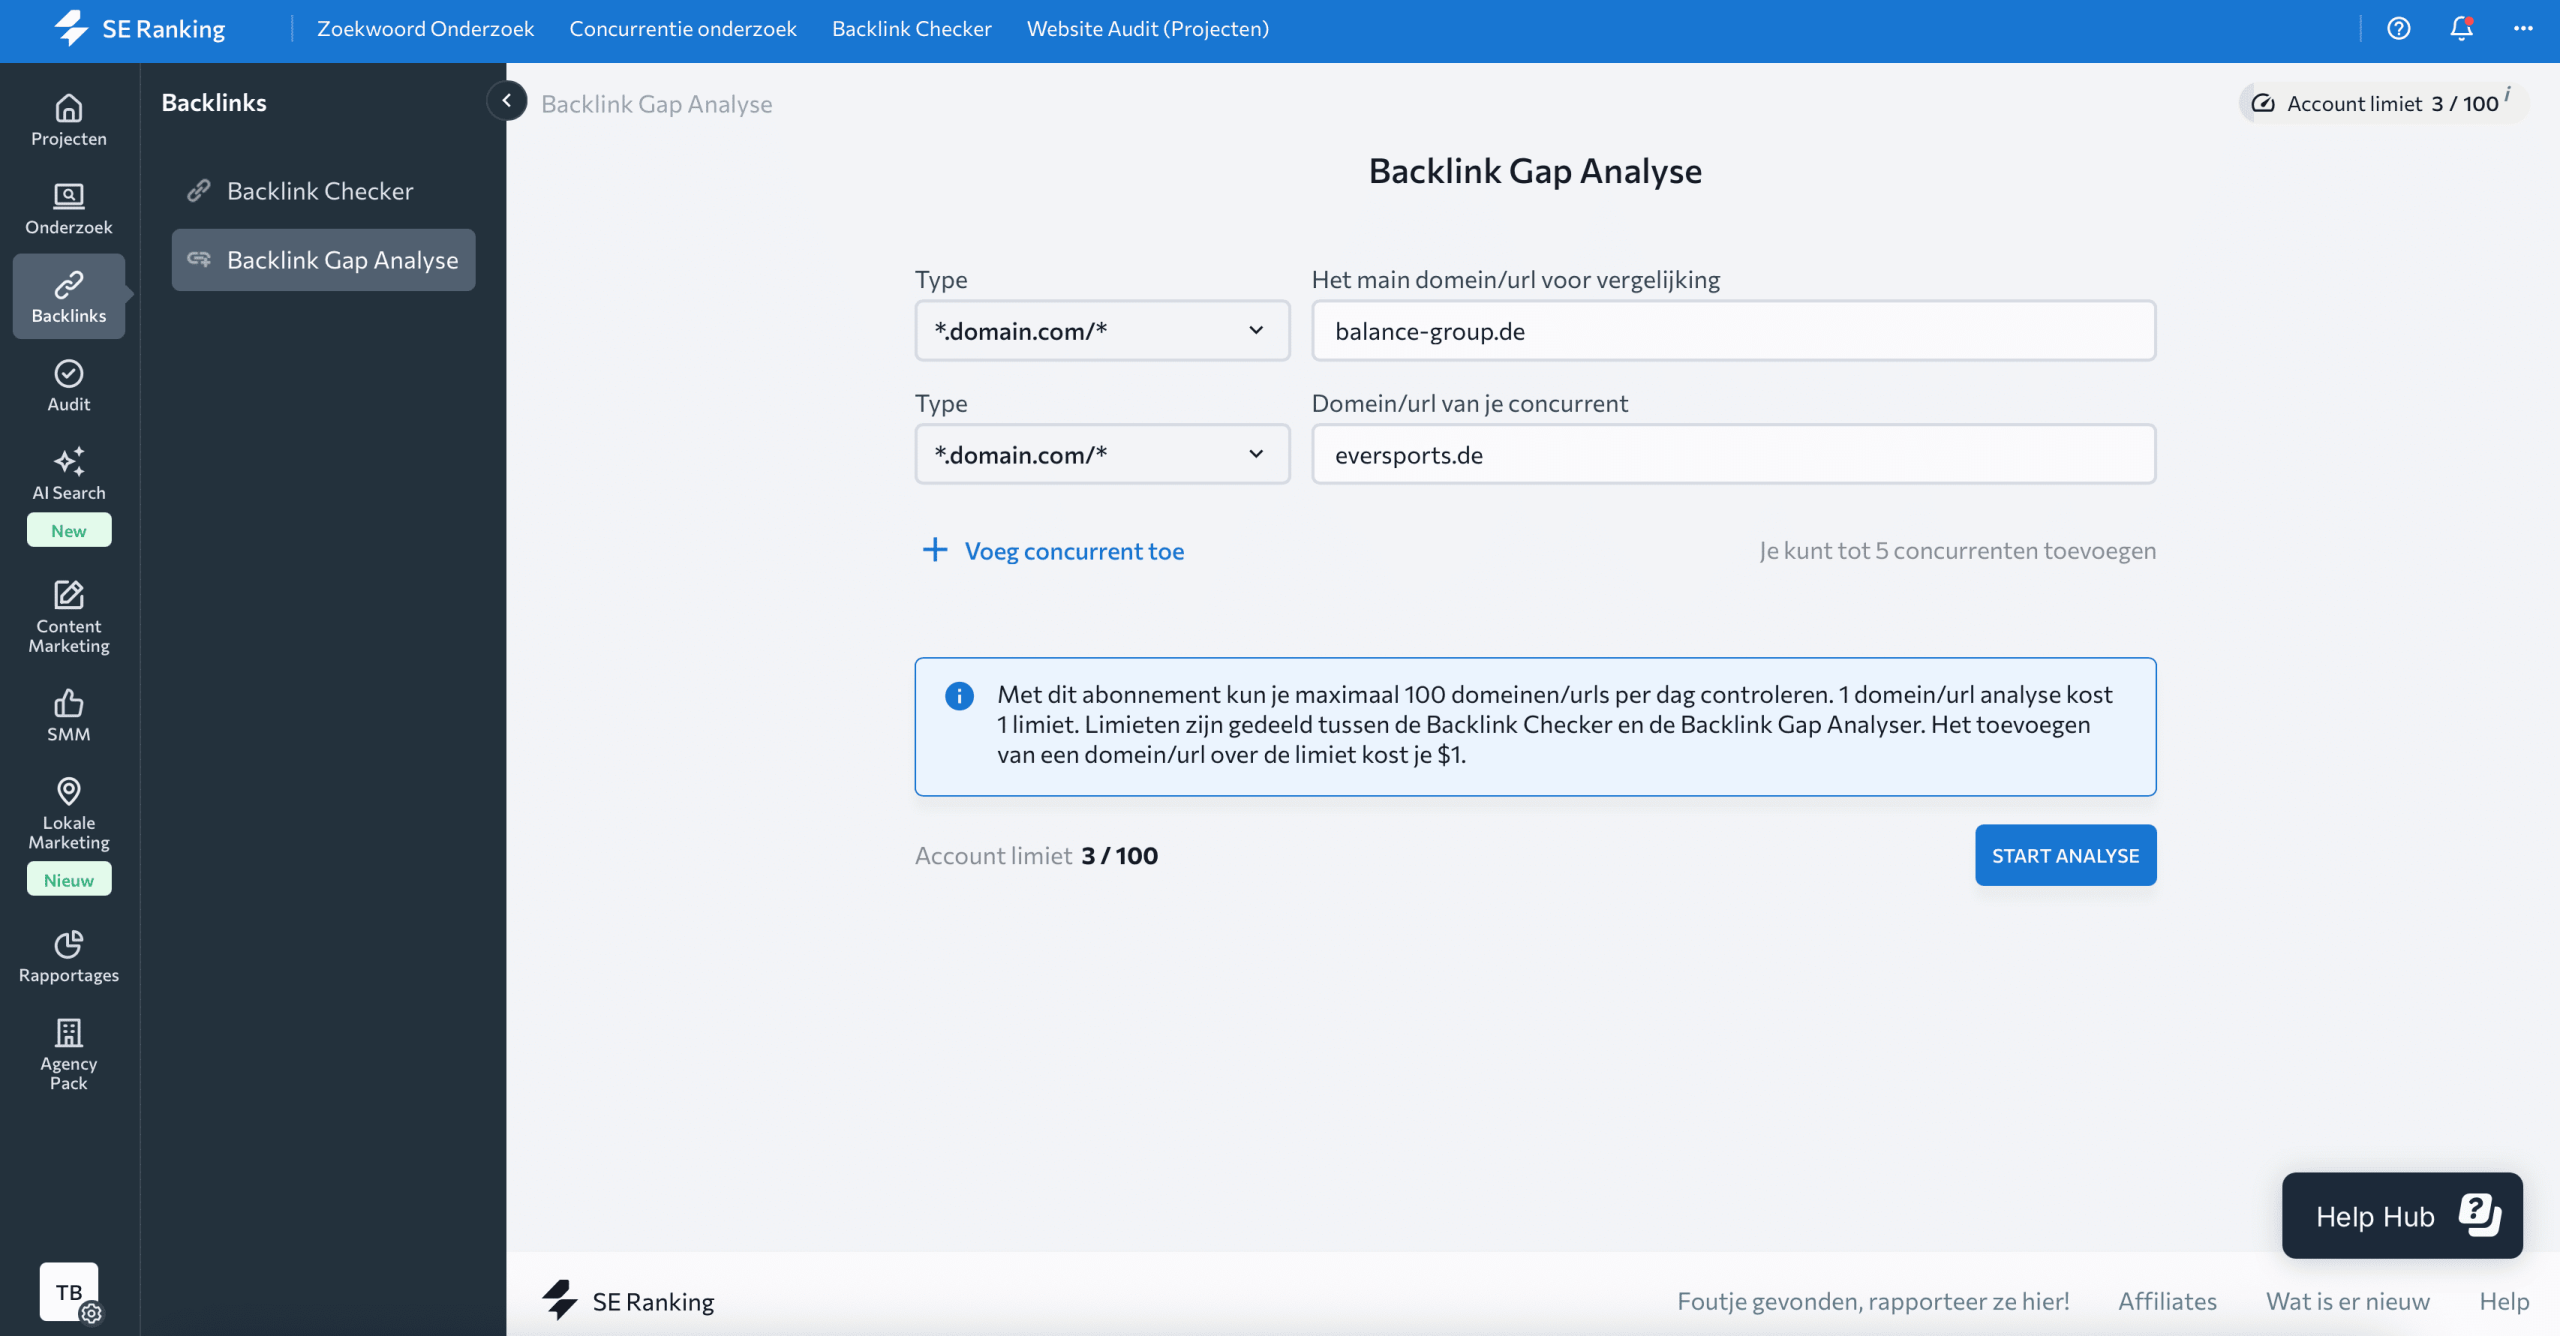
Task: Open Wat is er nieuw footer link
Action: coord(2347,1301)
